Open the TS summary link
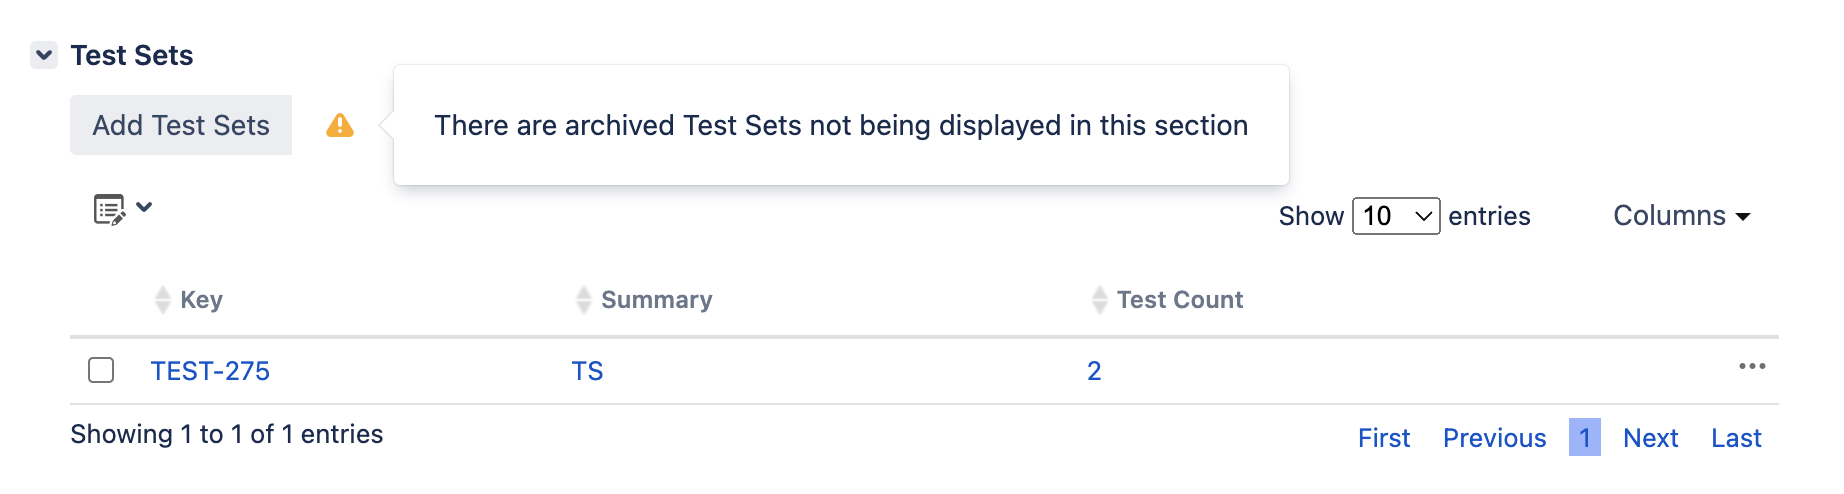The image size is (1844, 494). coord(587,371)
